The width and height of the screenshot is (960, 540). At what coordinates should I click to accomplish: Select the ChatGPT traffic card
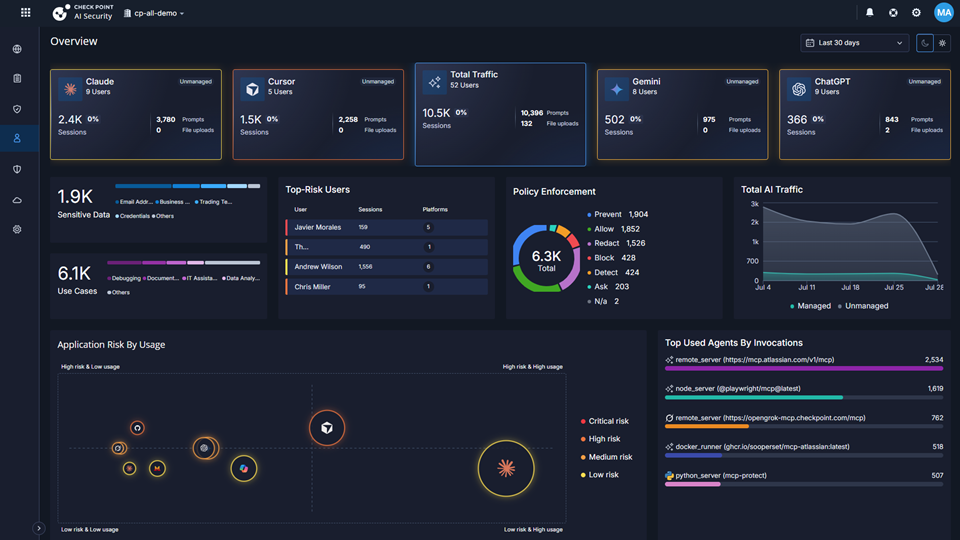pyautogui.click(x=864, y=114)
